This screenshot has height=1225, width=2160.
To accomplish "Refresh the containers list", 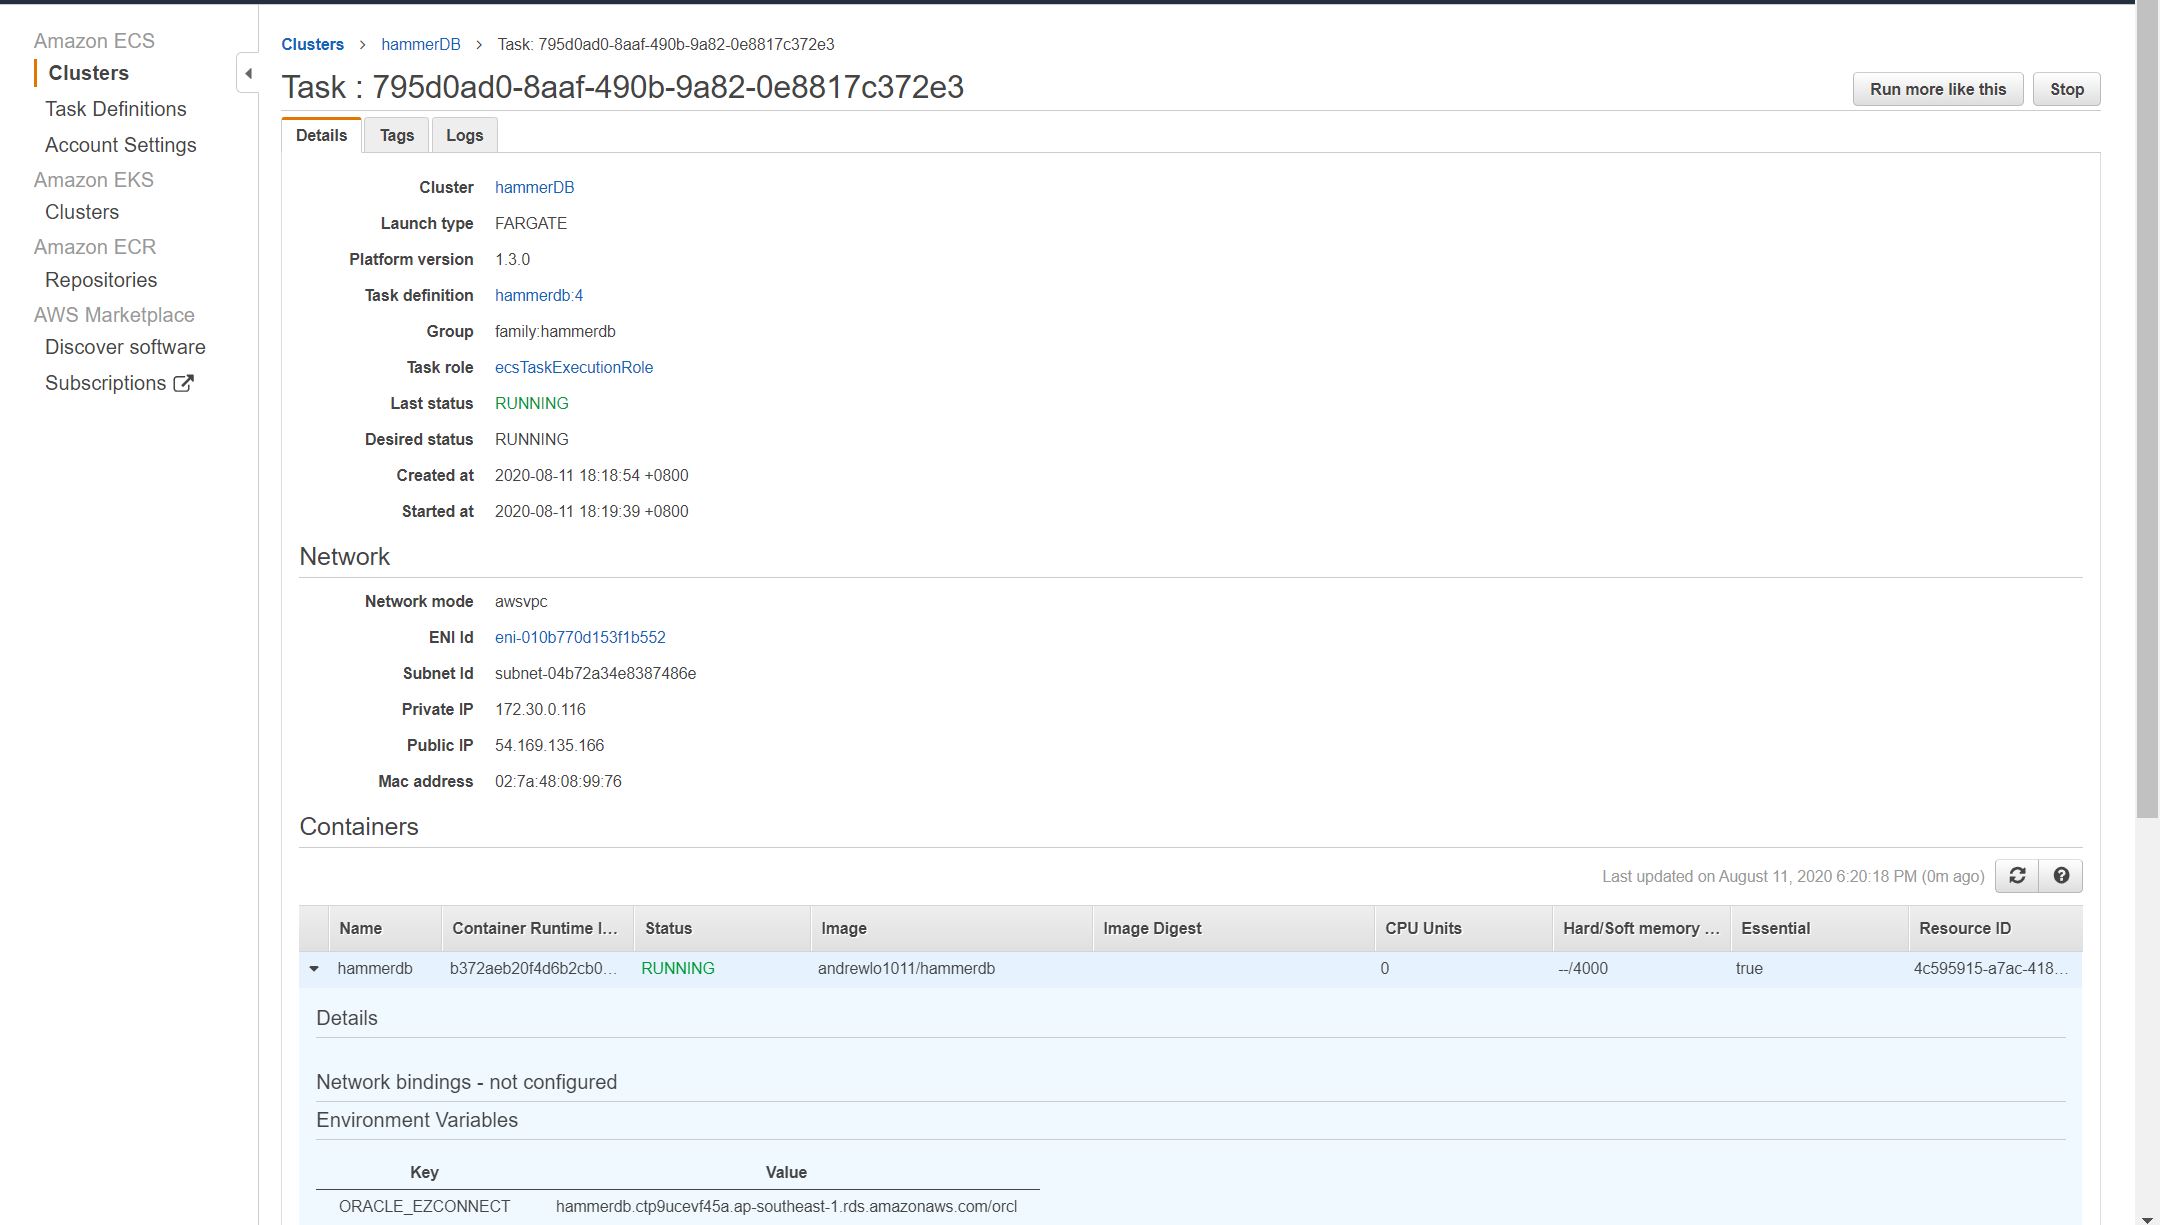I will click(x=2017, y=876).
